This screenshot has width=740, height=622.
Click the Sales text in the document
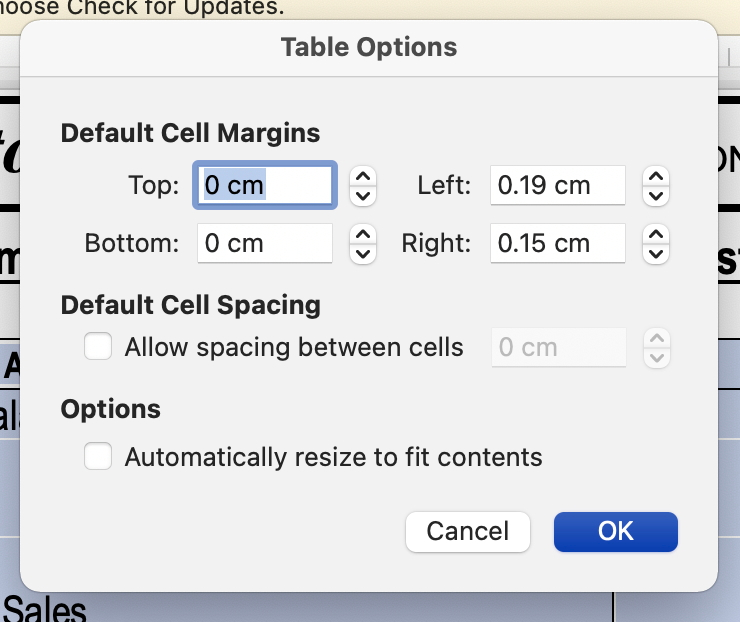pos(45,608)
